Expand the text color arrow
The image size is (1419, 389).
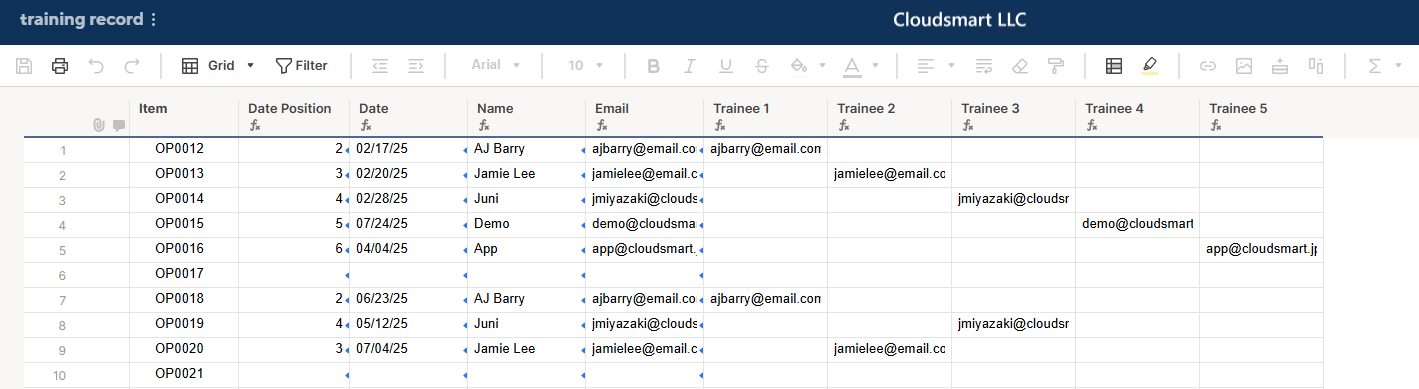coord(876,66)
